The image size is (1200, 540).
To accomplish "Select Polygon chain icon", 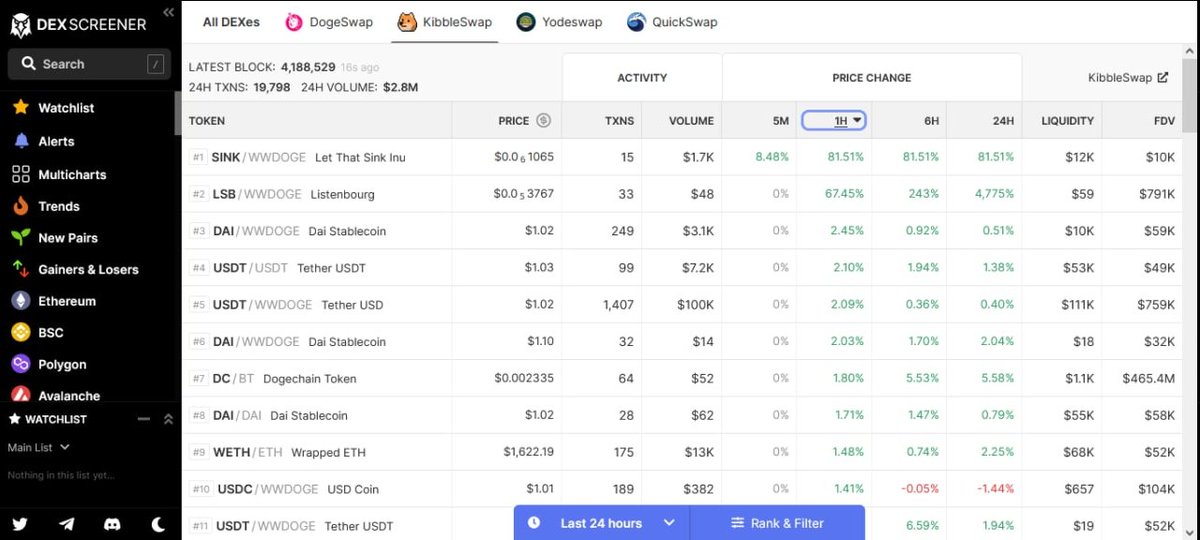I will pos(20,364).
